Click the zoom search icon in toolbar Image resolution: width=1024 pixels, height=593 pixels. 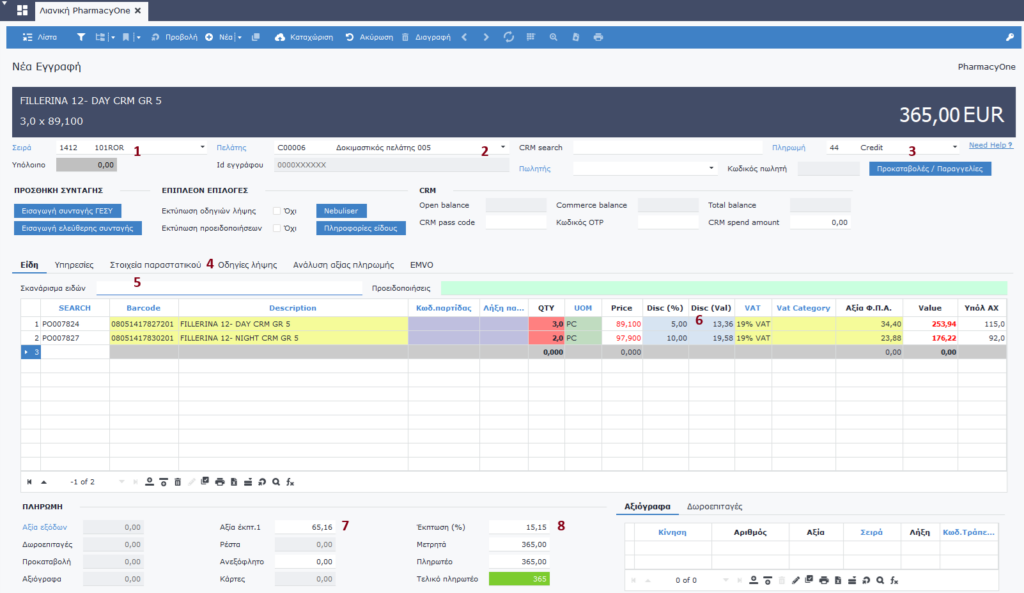[553, 37]
